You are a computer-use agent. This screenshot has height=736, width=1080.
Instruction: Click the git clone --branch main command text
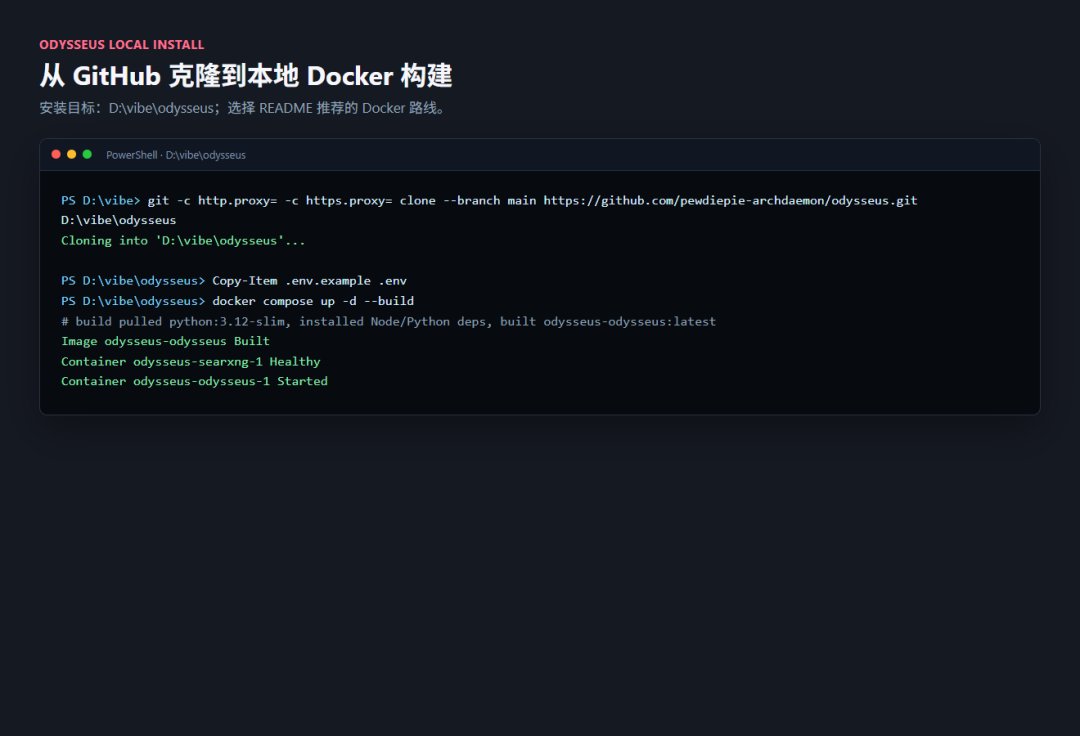532,200
